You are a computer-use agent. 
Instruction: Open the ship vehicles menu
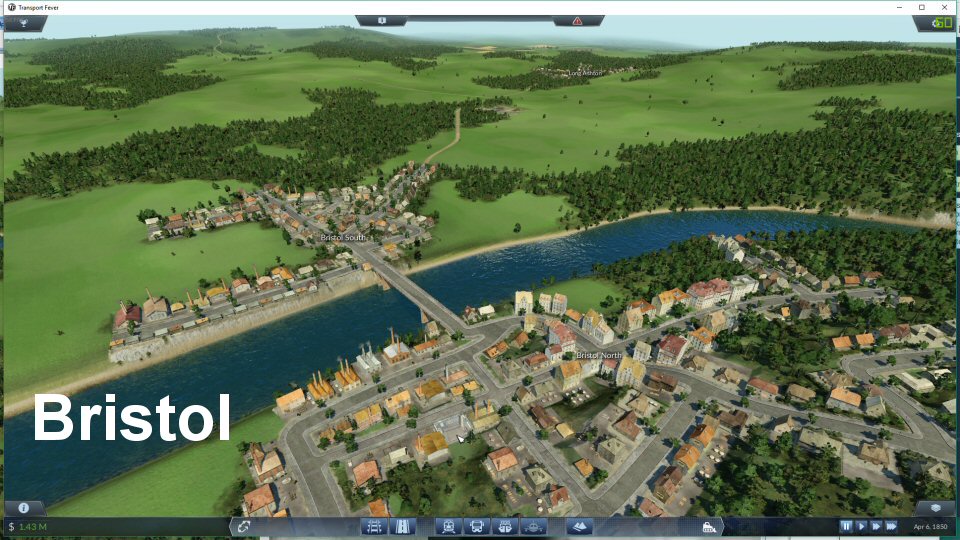(x=504, y=527)
